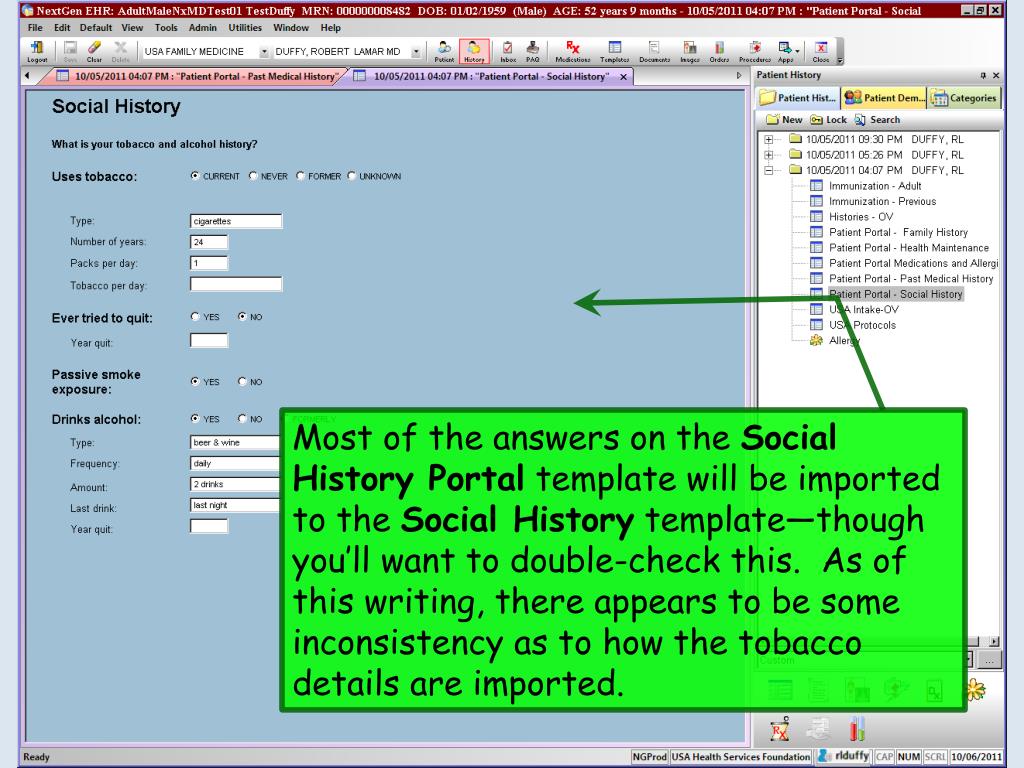Click the test tubes lab icon at panel bottom
This screenshot has height=768, width=1024.
click(857, 728)
